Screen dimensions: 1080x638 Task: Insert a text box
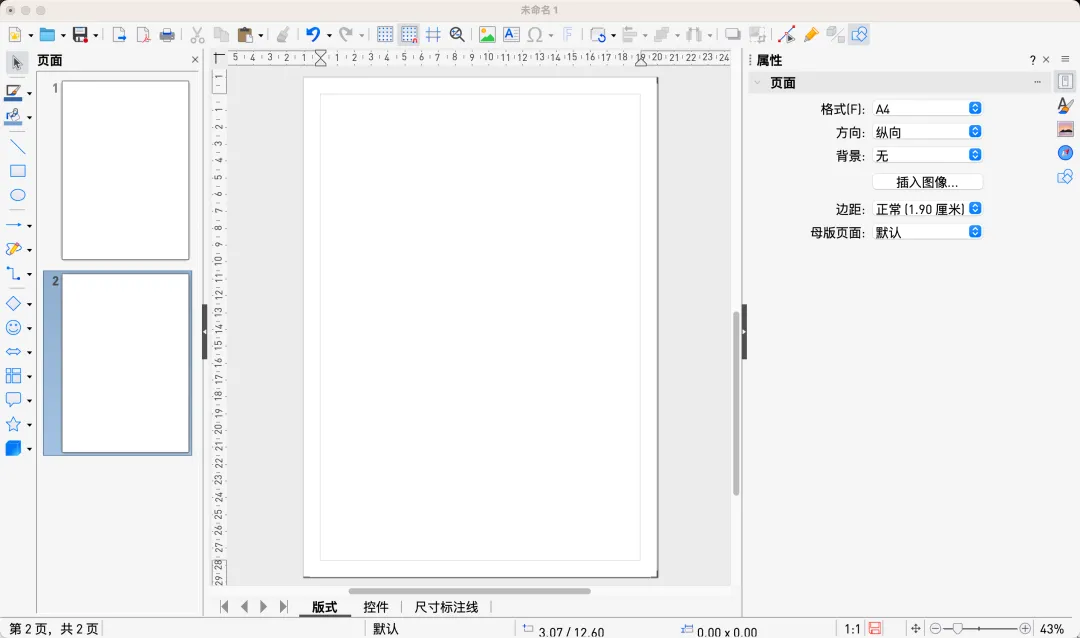pos(511,34)
